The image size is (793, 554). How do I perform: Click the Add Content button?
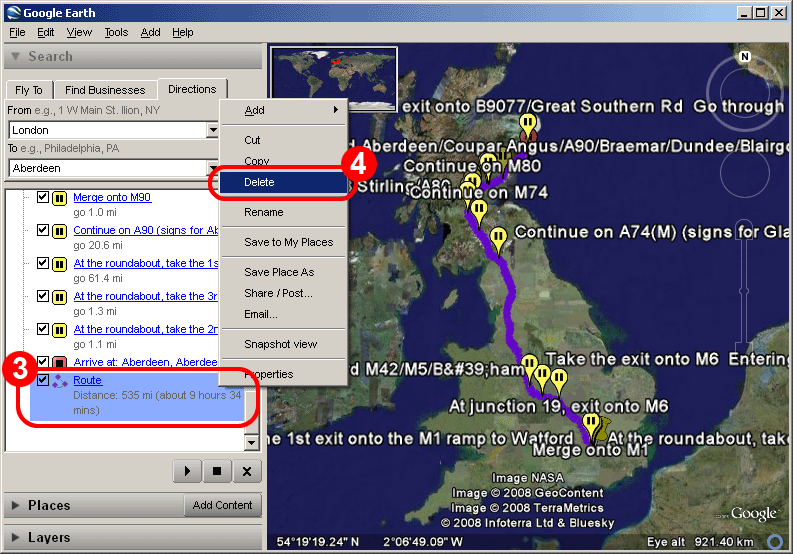point(223,505)
